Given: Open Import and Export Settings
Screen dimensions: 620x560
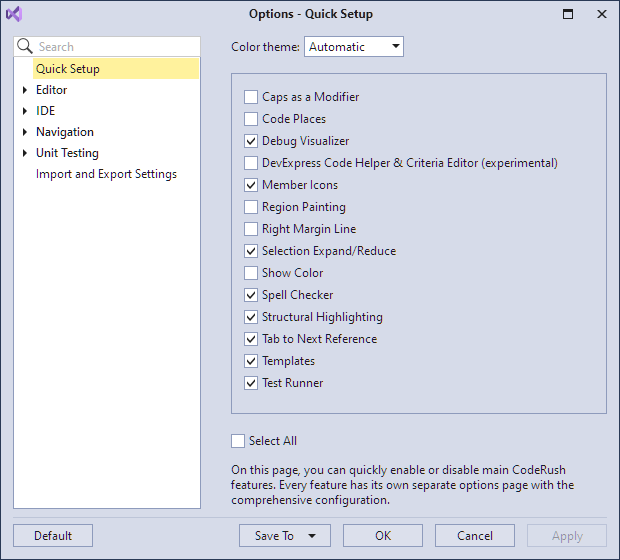Looking at the screenshot, I should tap(106, 174).
